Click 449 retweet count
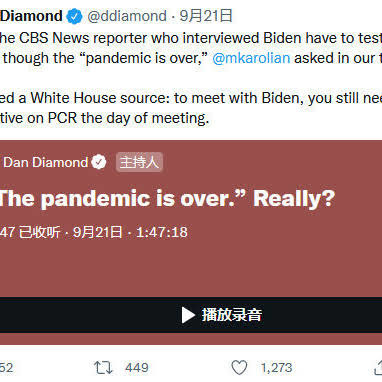The height and width of the screenshot is (382, 382). point(137,368)
